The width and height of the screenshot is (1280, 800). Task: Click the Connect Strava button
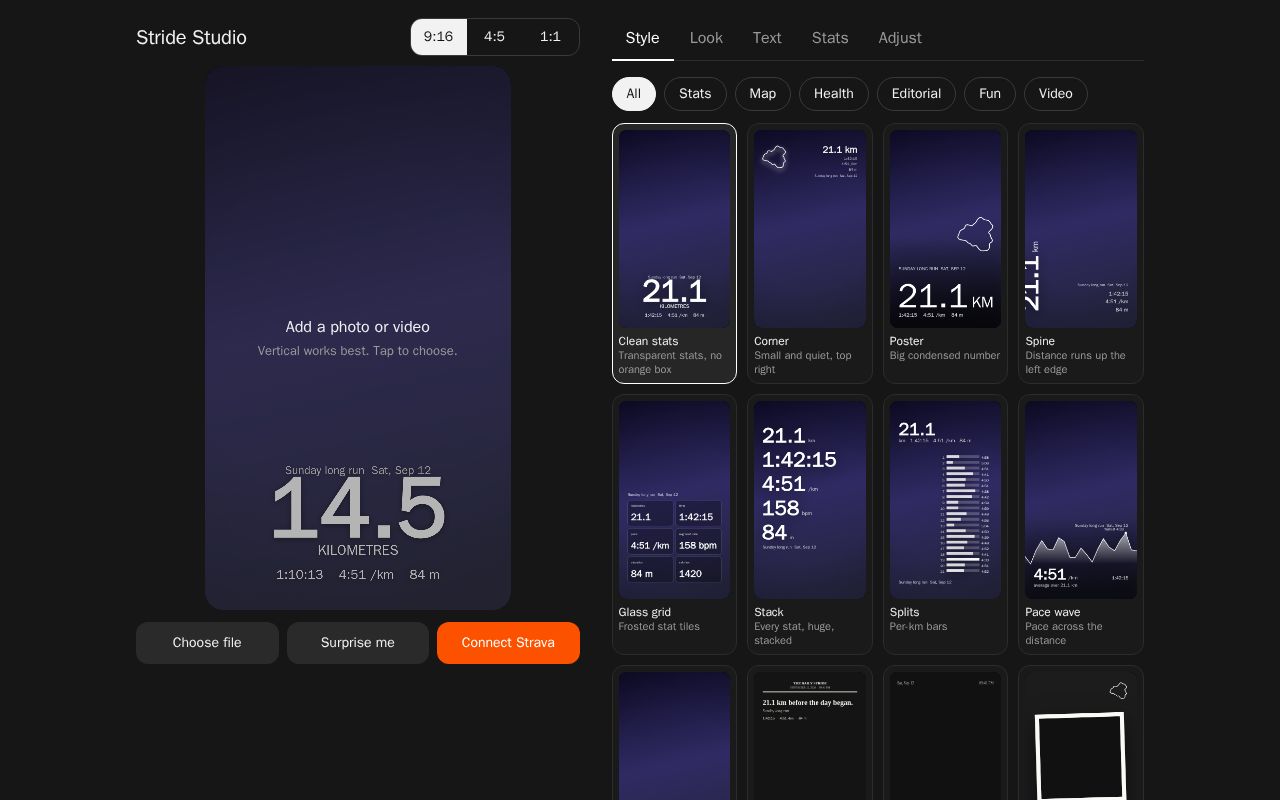click(508, 643)
